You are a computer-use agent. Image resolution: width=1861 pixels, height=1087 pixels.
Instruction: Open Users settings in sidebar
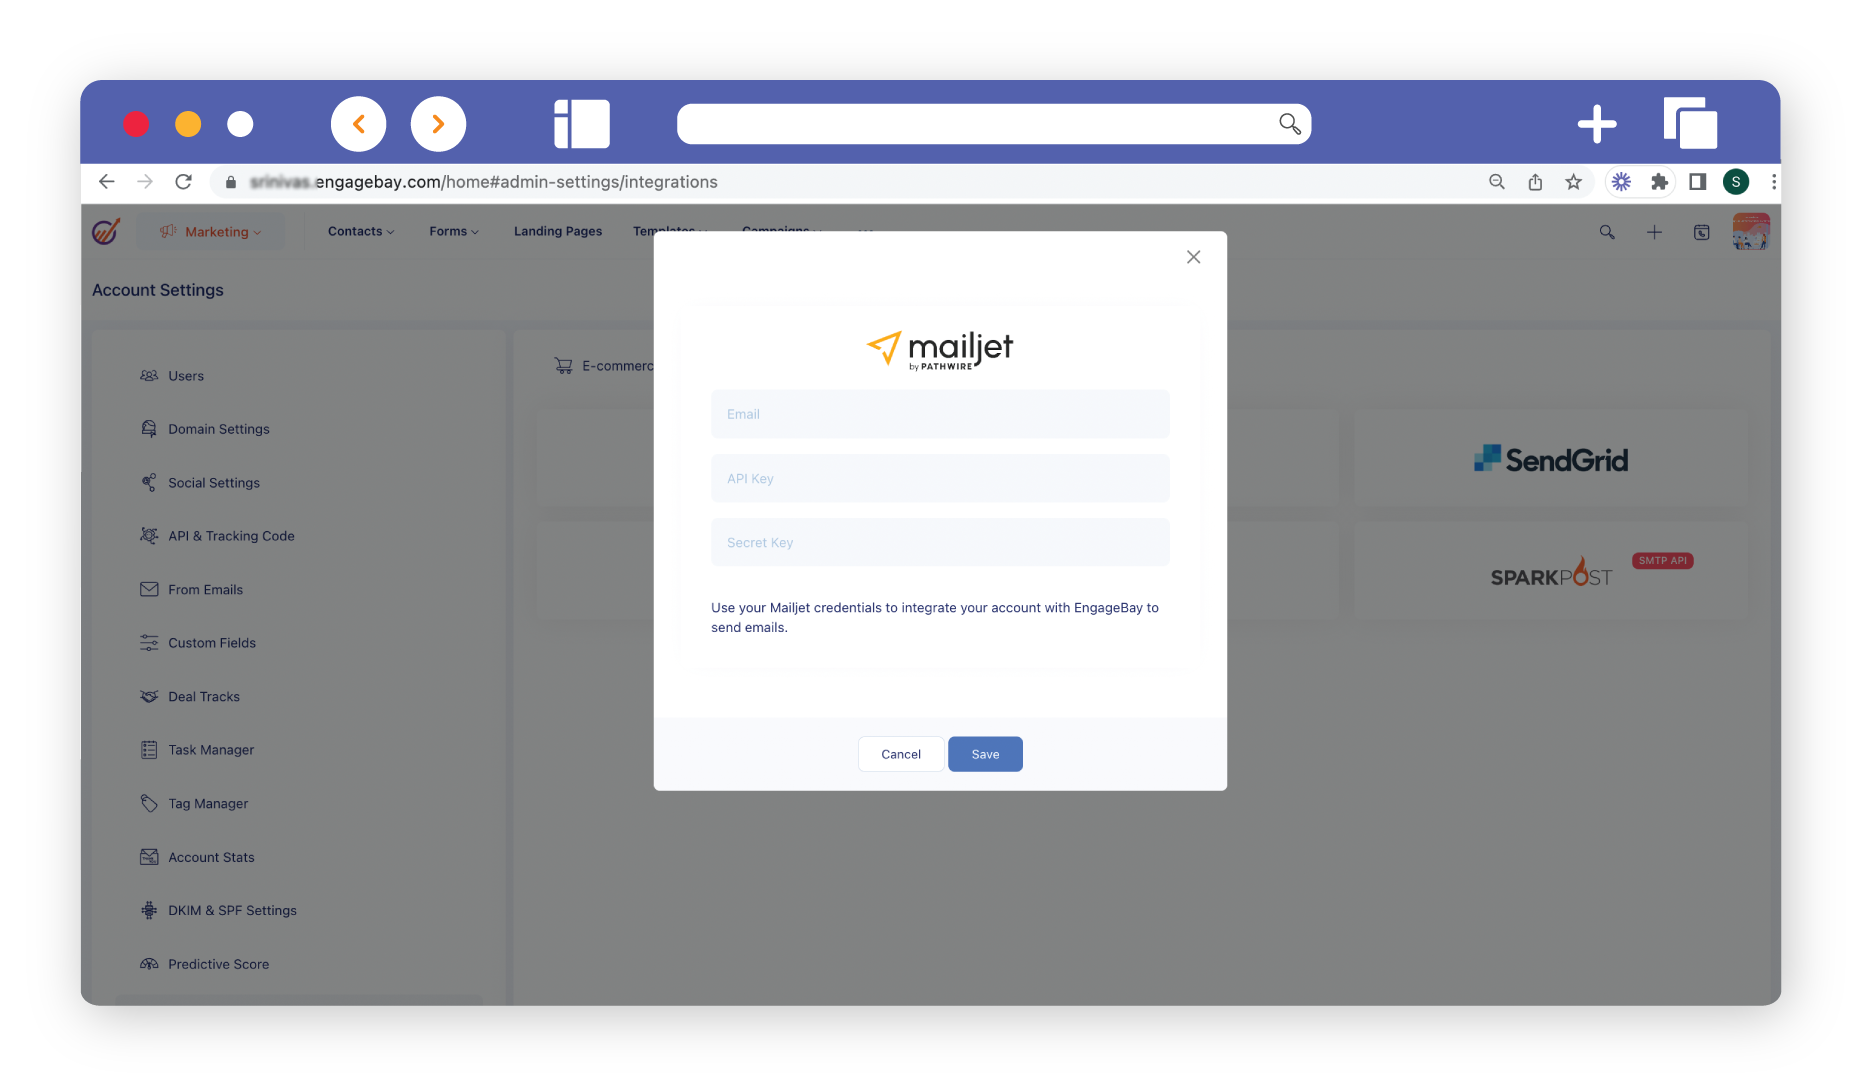coord(185,376)
